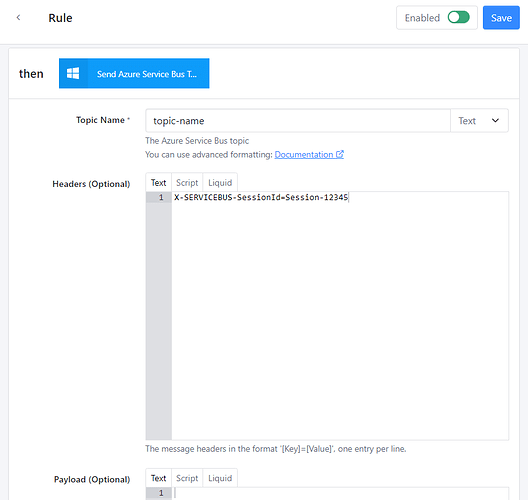The width and height of the screenshot is (528, 500).
Task: Select Payload Script tab
Action: (187, 478)
